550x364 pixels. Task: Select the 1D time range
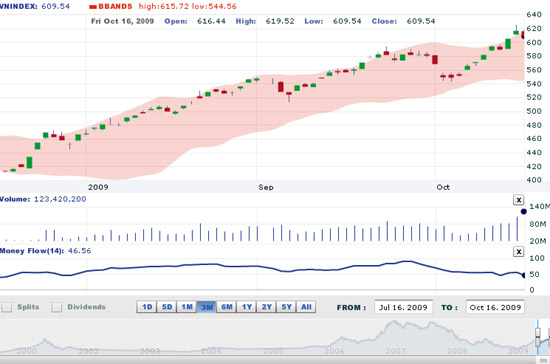[147, 307]
